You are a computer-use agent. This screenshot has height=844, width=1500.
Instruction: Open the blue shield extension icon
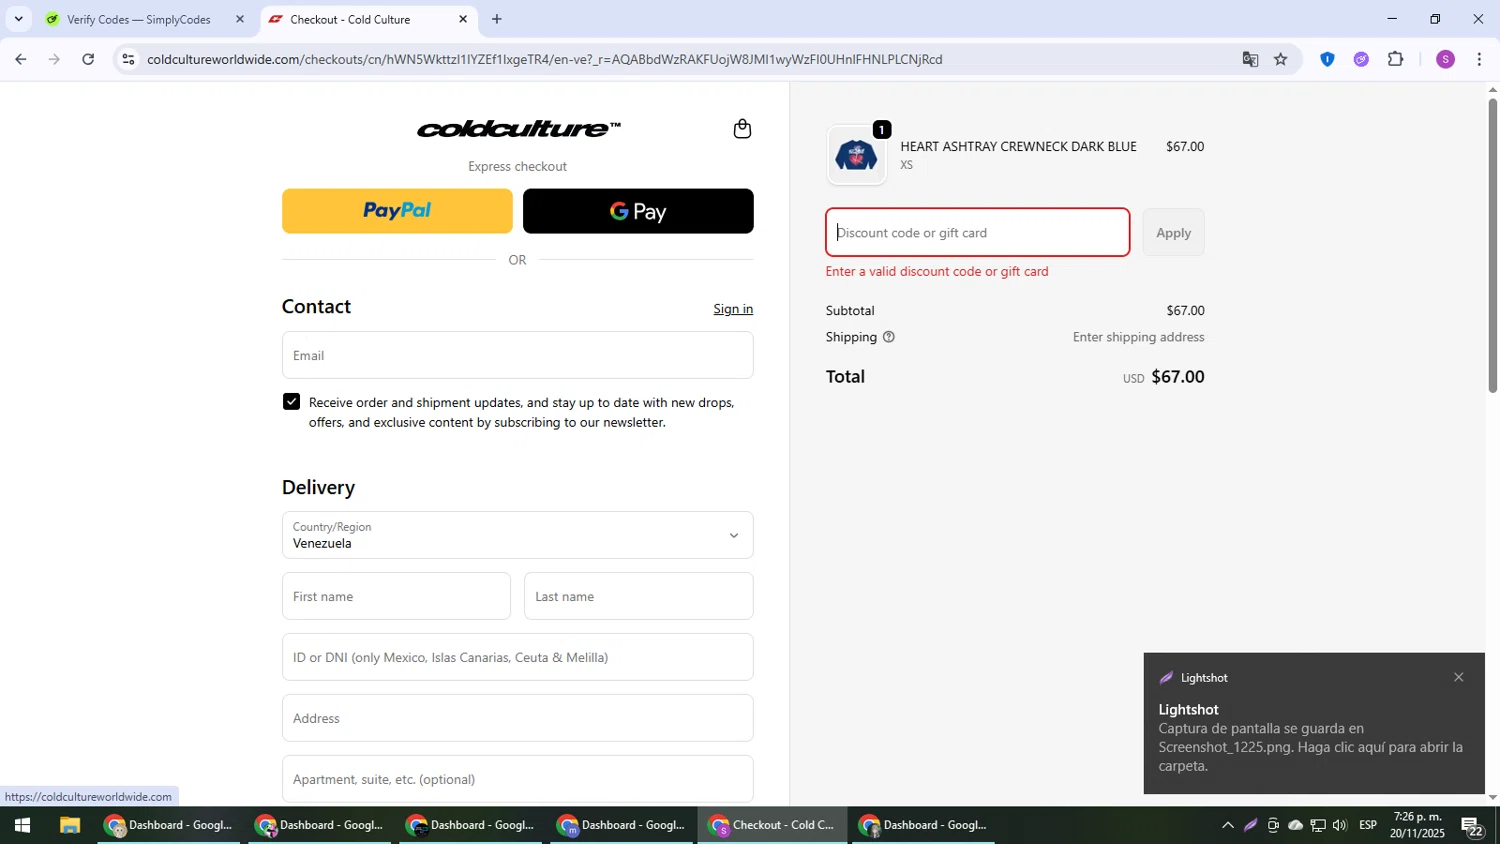[1327, 59]
